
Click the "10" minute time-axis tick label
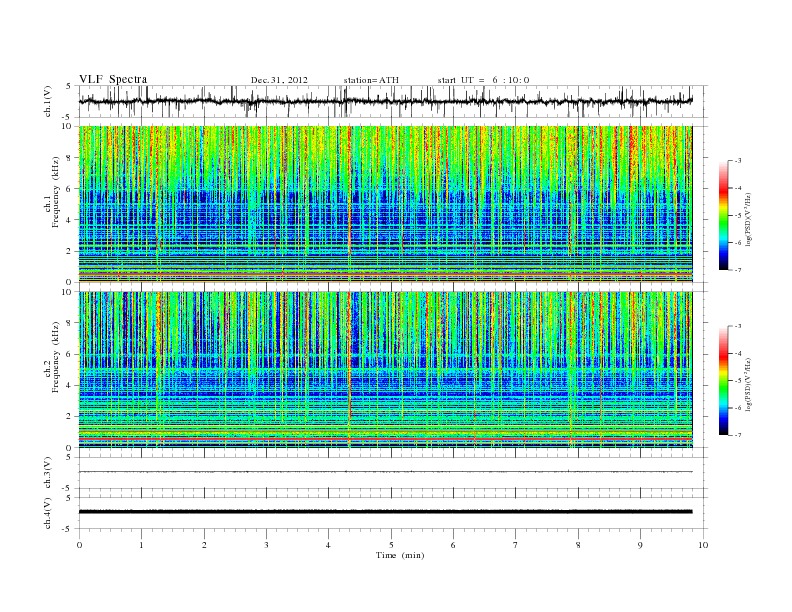point(703,545)
